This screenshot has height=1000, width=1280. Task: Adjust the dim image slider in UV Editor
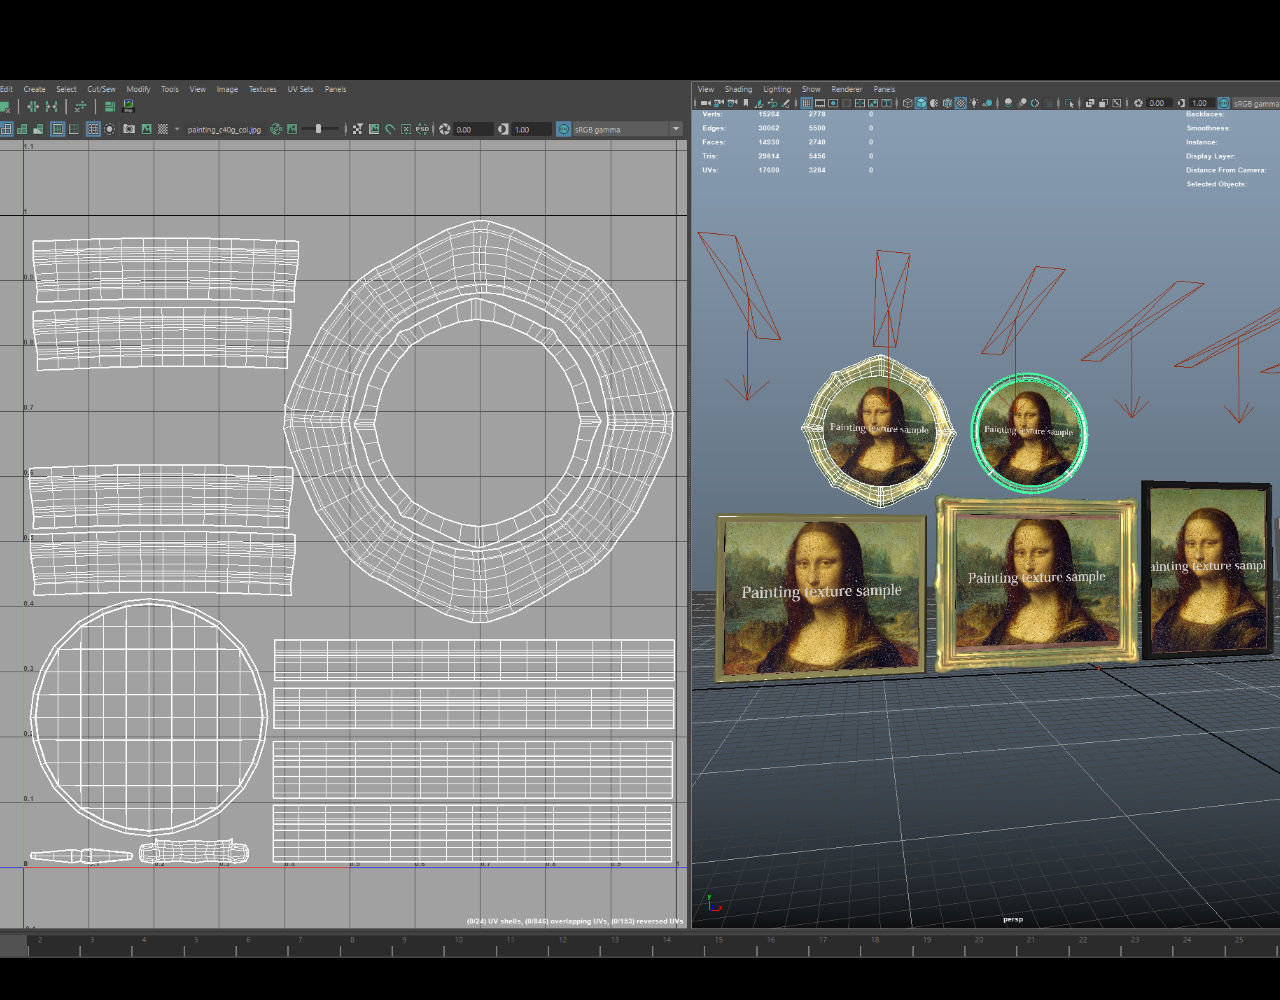click(x=319, y=129)
